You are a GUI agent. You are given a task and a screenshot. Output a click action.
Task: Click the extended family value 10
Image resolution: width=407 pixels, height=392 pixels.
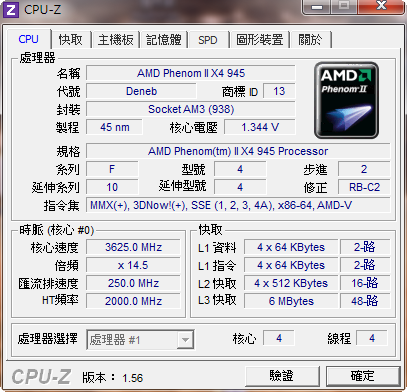(112, 187)
